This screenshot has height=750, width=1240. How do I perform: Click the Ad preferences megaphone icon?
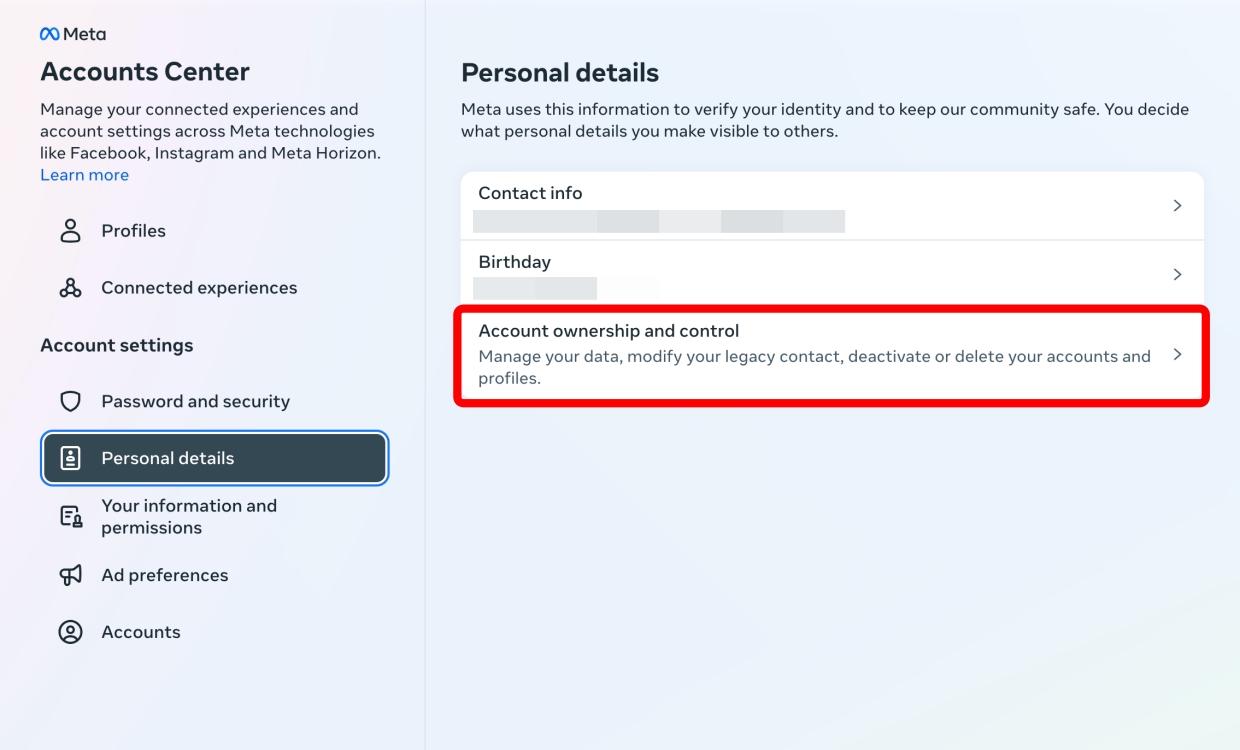tap(69, 575)
